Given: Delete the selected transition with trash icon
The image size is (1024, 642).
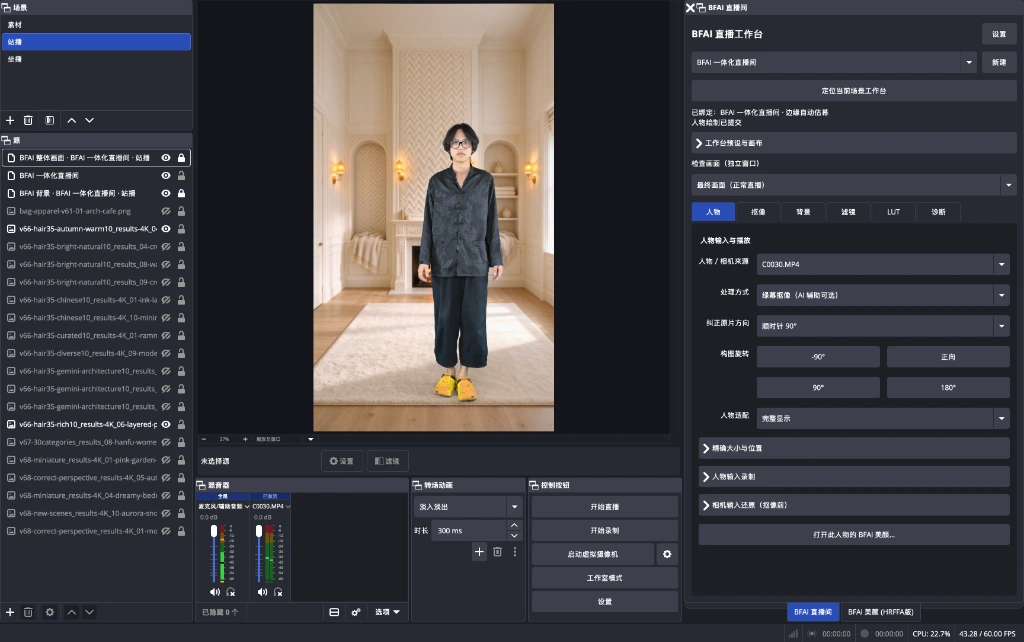Looking at the screenshot, I should (498, 552).
